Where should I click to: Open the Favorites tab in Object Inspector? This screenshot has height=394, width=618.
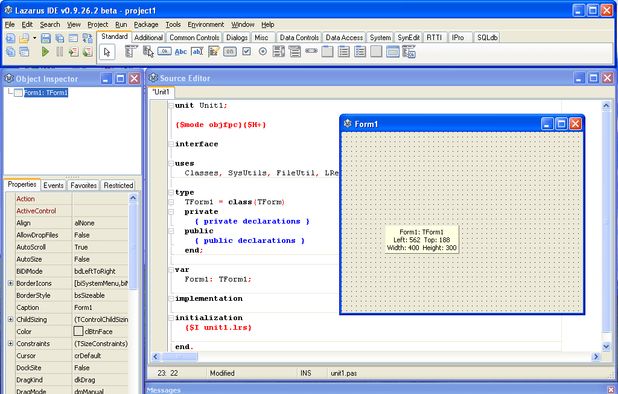[84, 185]
